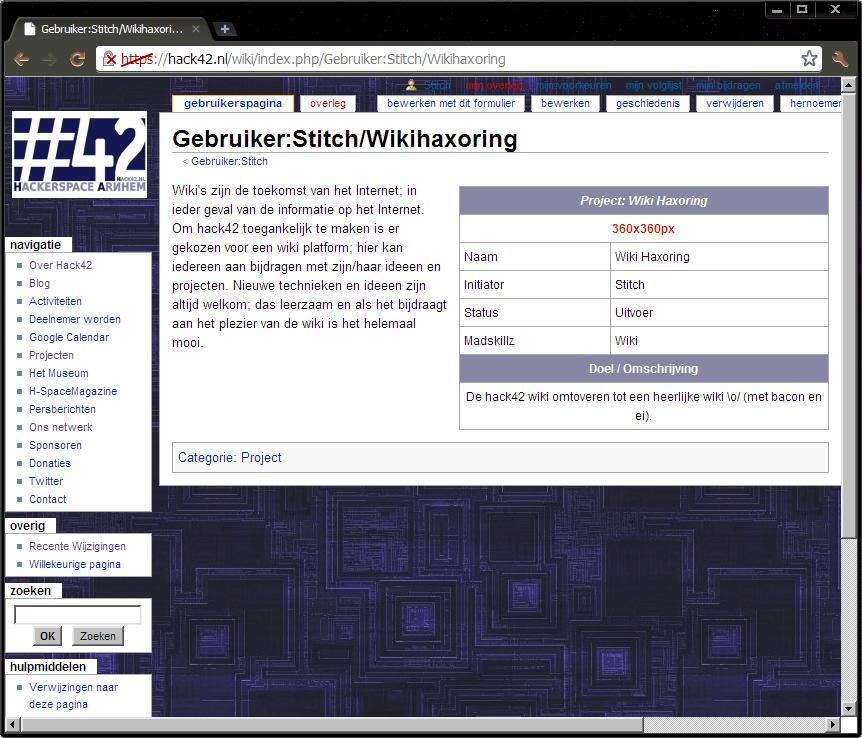Select the bewerken tab
Viewport: 862px width, 738px height.
tap(565, 103)
